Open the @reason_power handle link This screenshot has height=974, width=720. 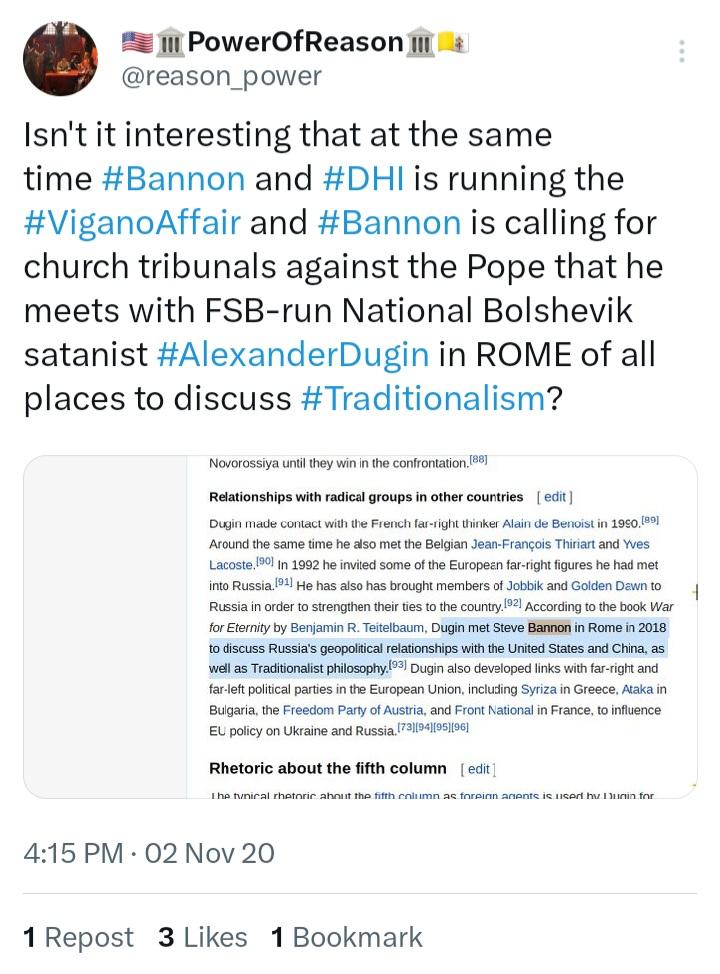pos(221,76)
